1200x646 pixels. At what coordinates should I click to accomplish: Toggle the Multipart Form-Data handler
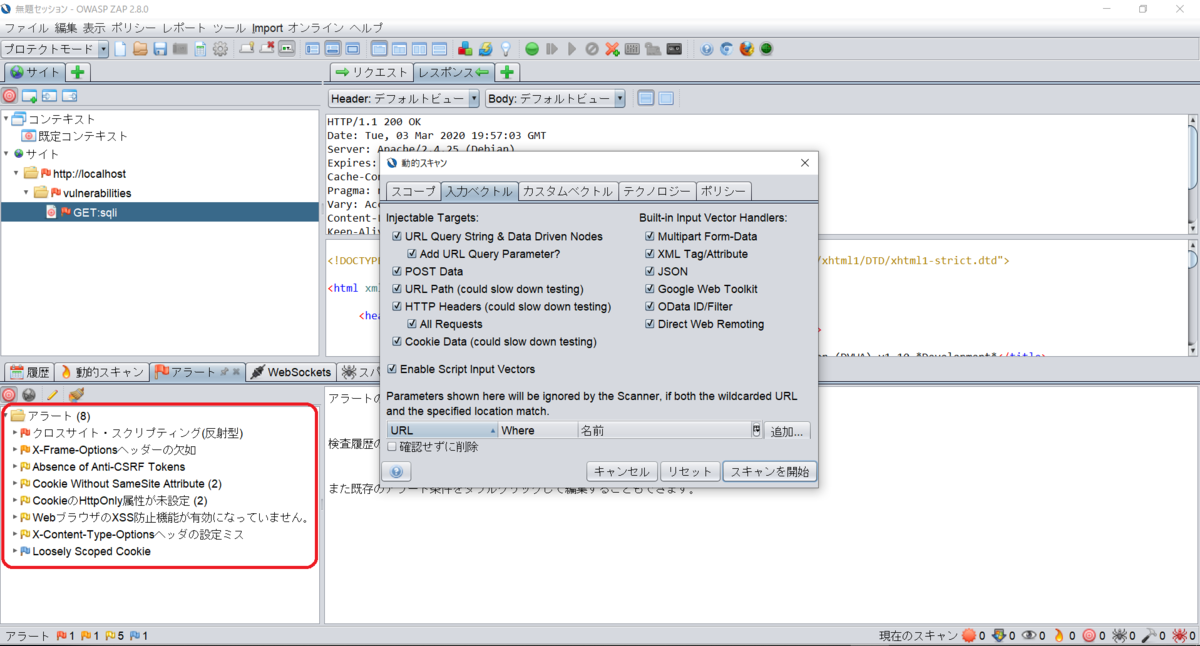pos(650,237)
